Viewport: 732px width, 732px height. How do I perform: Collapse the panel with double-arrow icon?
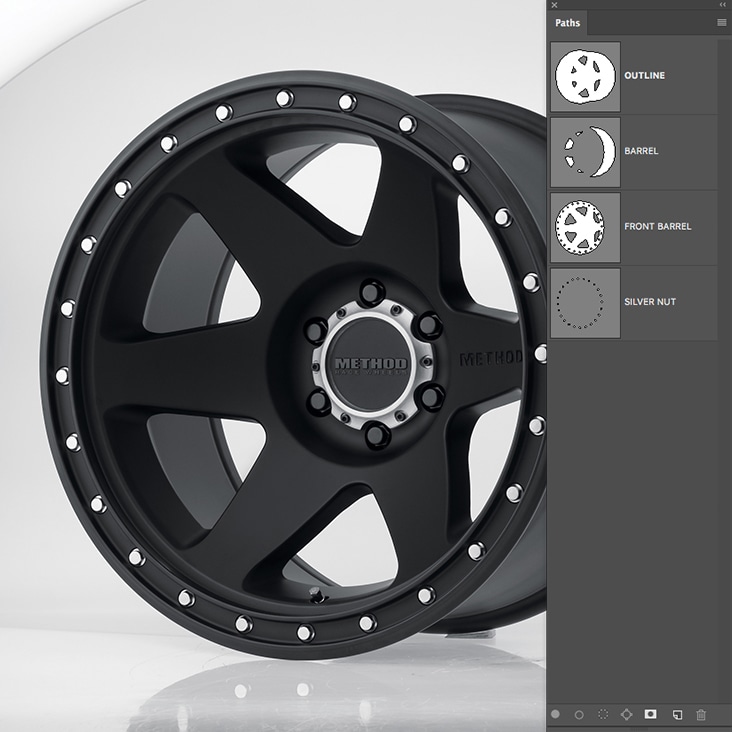click(722, 5)
